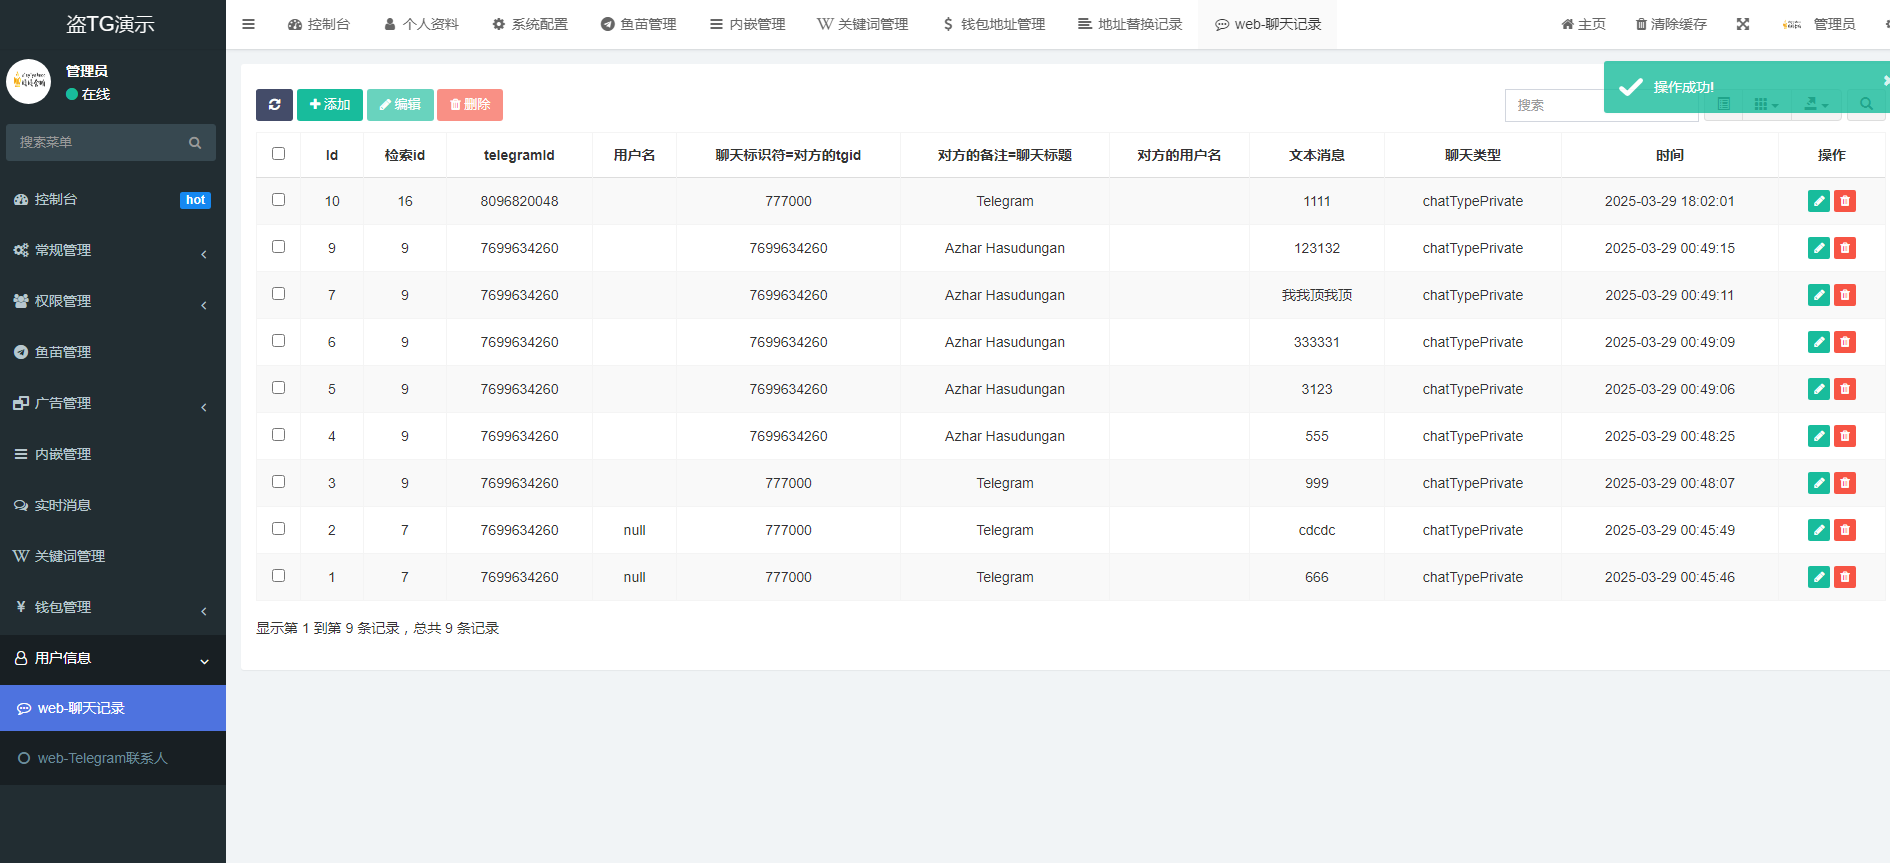Click the search magnifier icon in sidebar
1890x863 pixels.
tap(195, 143)
